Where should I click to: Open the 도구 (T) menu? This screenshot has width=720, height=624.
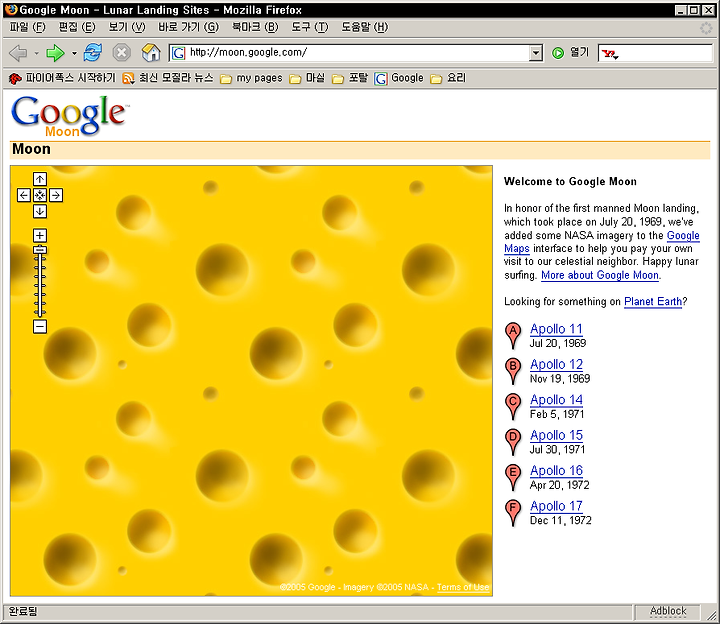click(310, 27)
